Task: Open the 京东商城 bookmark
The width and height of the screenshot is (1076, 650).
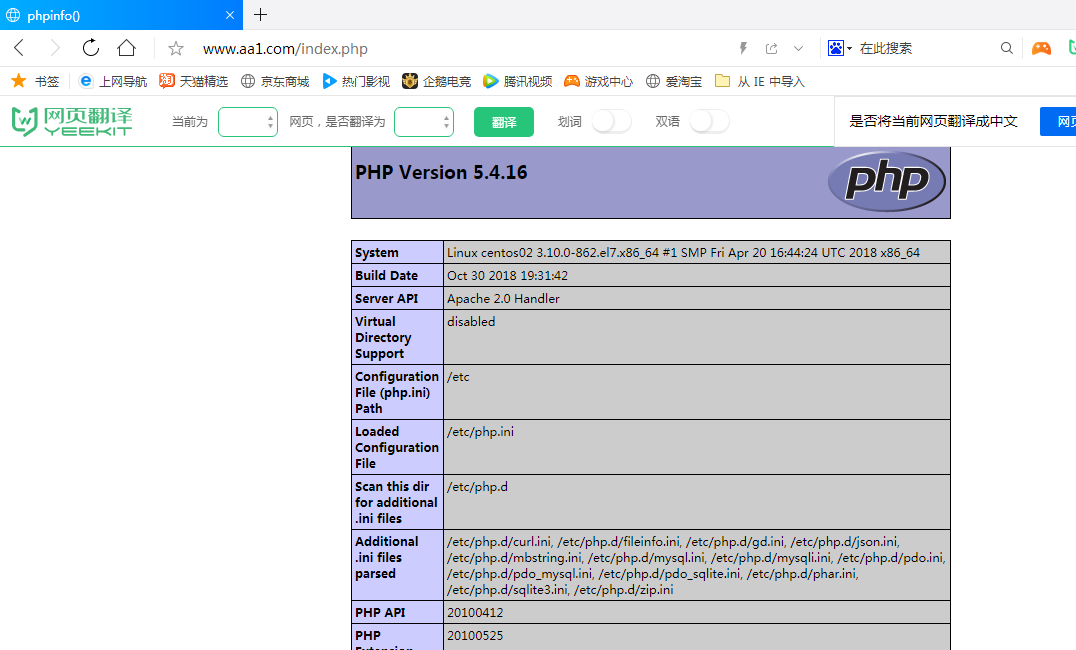Action: [x=275, y=81]
